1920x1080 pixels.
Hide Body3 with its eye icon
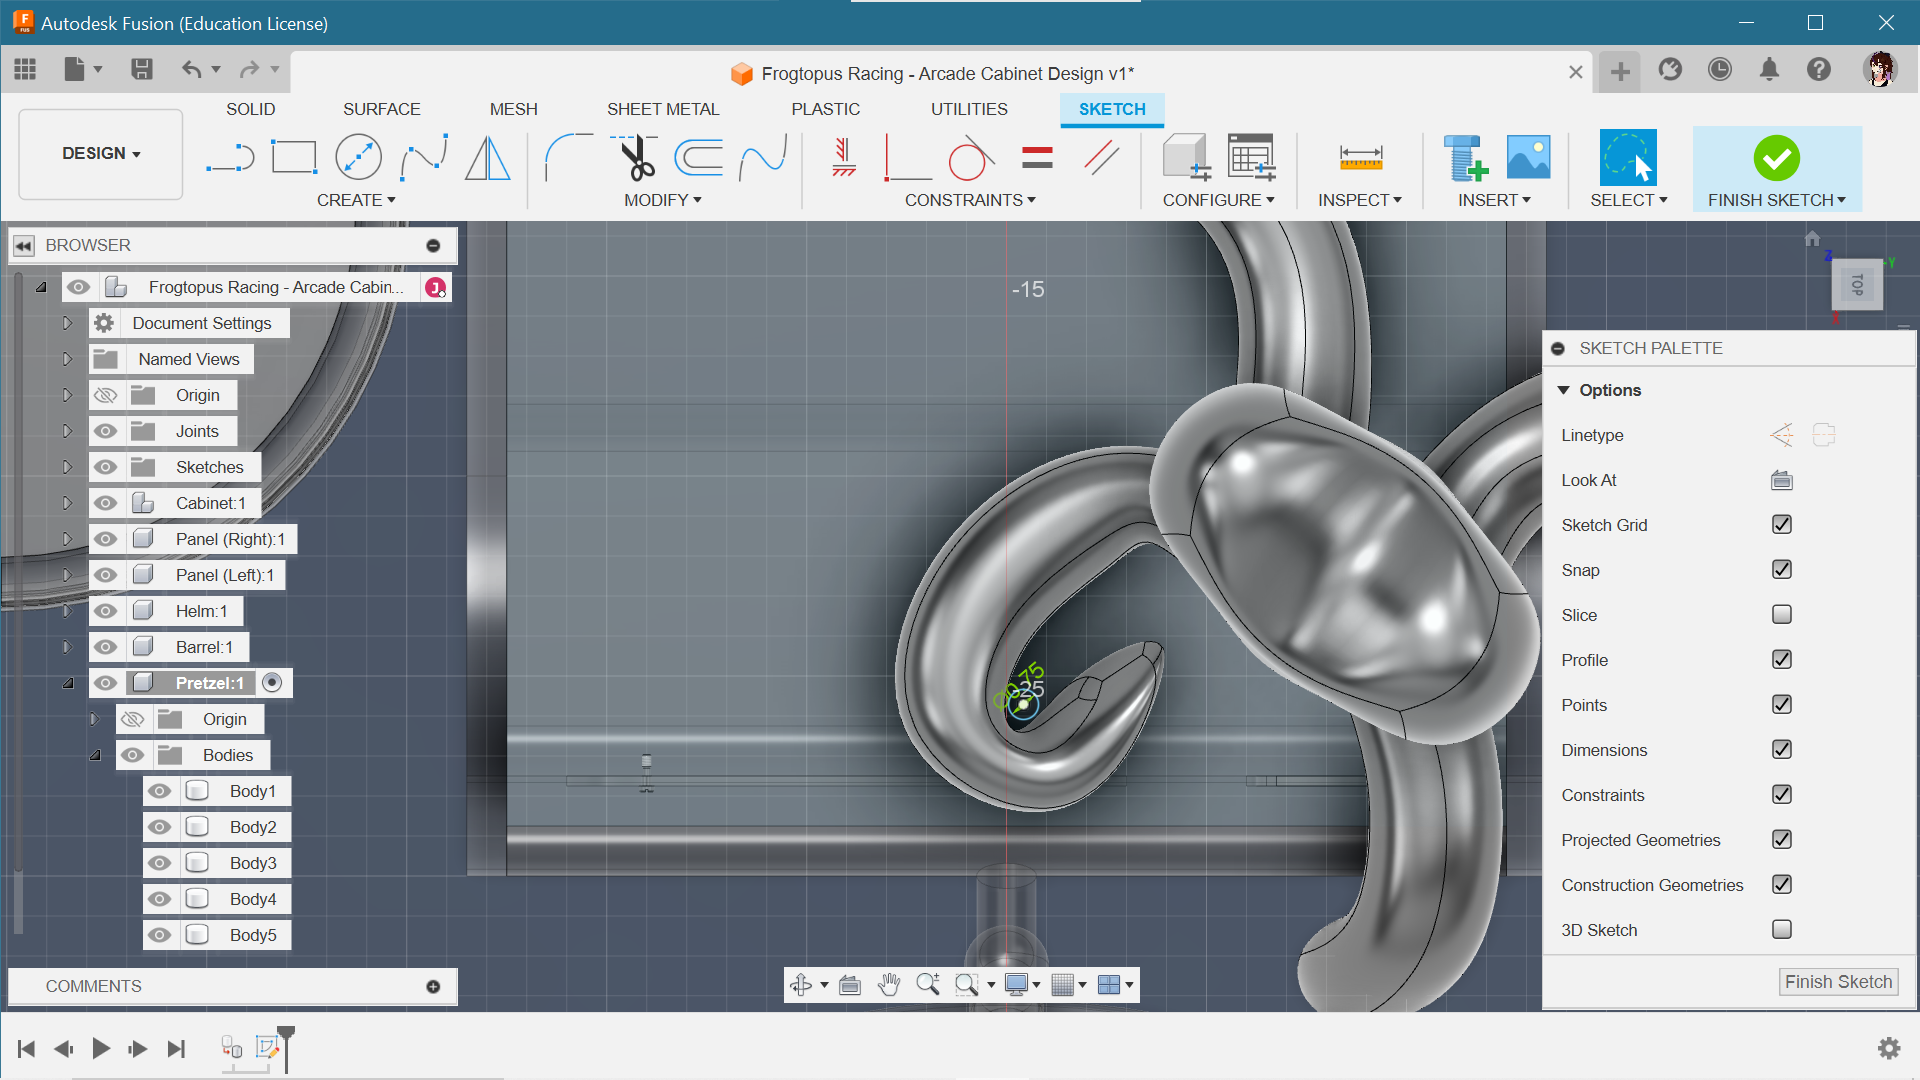(x=159, y=863)
